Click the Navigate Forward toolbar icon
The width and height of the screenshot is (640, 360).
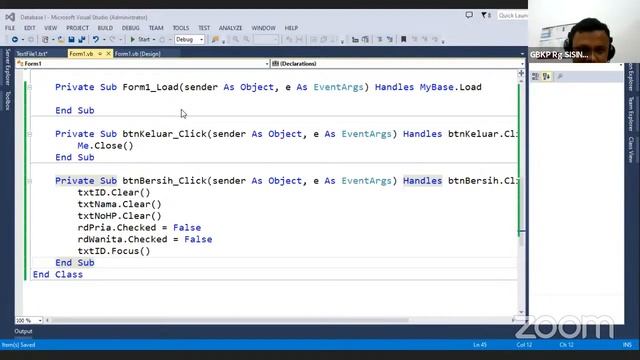click(x=31, y=40)
